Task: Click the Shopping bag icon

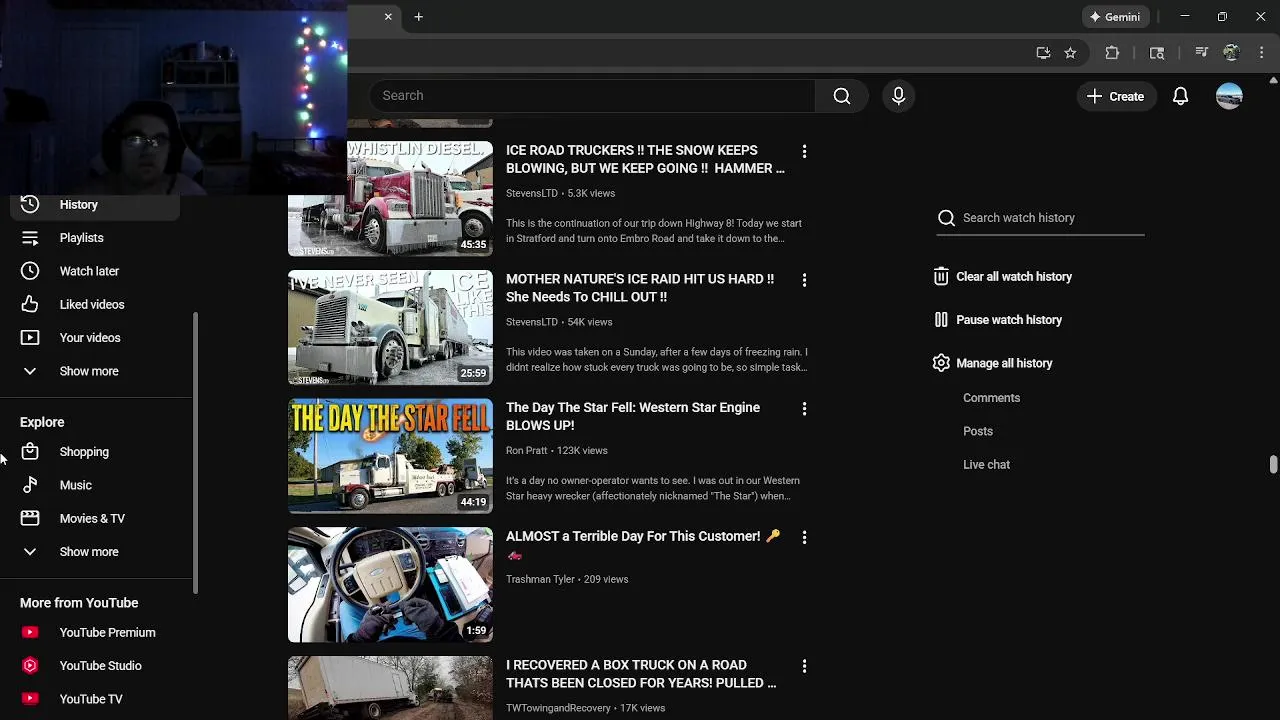Action: [30, 452]
